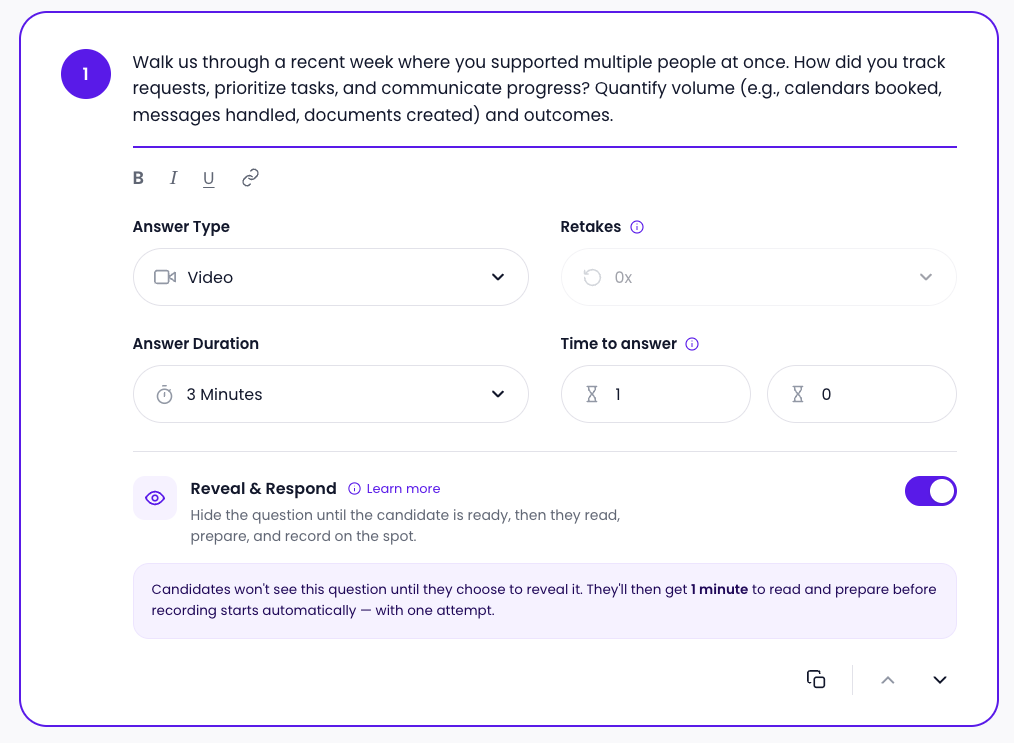Click the Retakes info icon
Image resolution: width=1014 pixels, height=743 pixels.
pyautogui.click(x=637, y=227)
